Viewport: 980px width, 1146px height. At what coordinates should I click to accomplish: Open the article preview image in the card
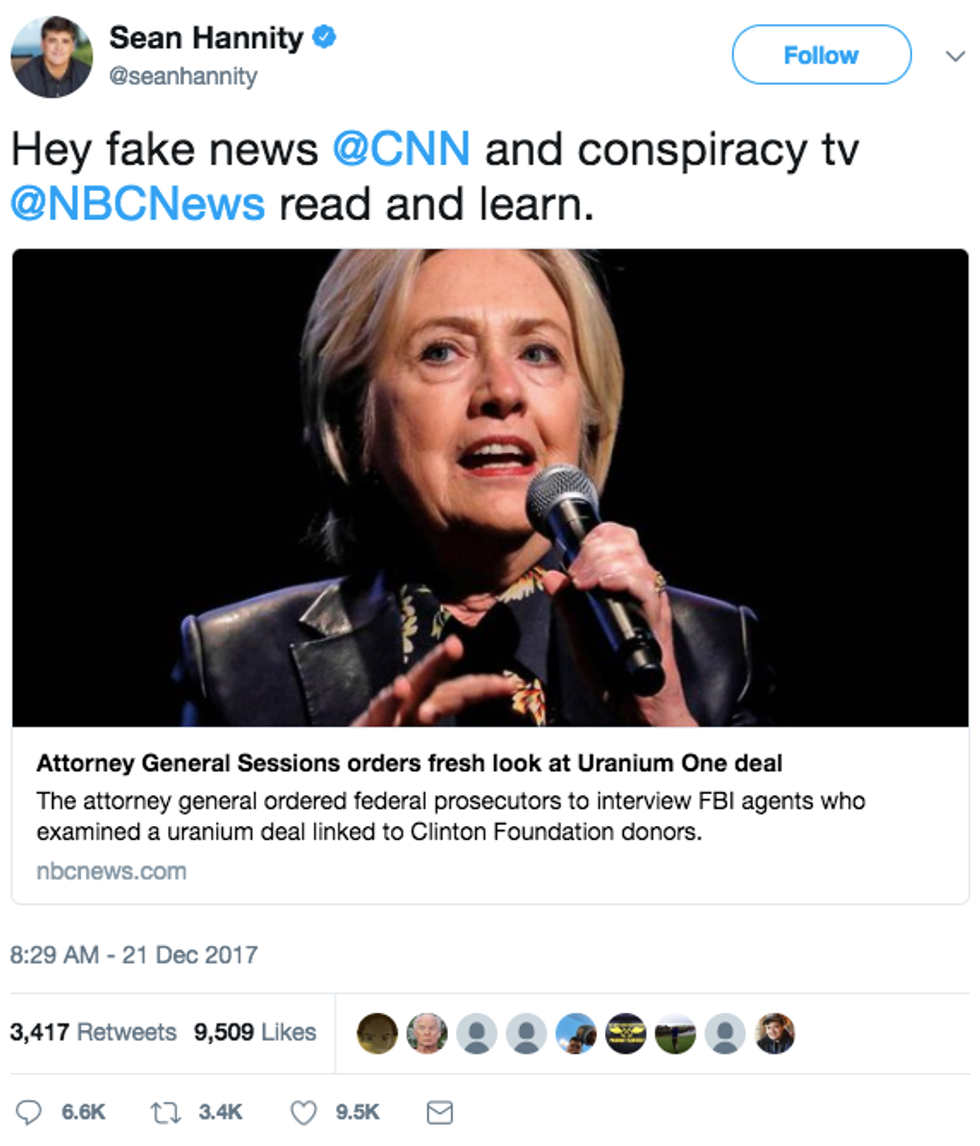490,488
